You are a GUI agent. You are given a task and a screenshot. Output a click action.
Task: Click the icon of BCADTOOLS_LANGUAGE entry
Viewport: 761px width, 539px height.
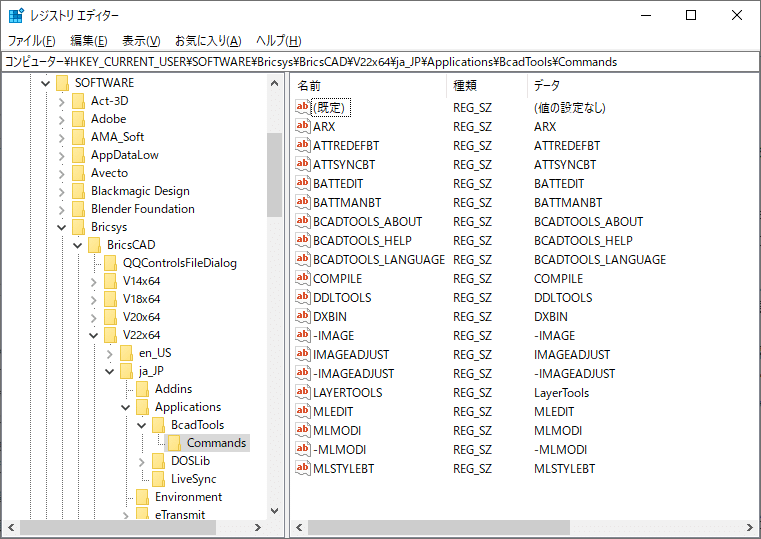click(x=302, y=259)
